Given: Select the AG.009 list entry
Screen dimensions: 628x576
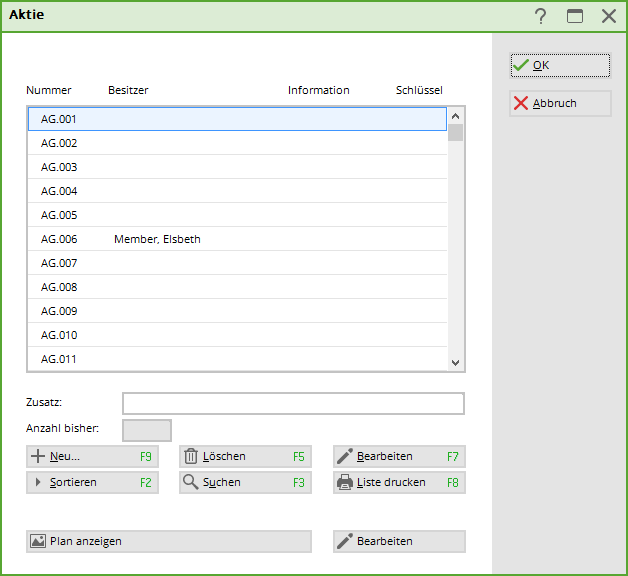Looking at the screenshot, I should click(x=236, y=311).
